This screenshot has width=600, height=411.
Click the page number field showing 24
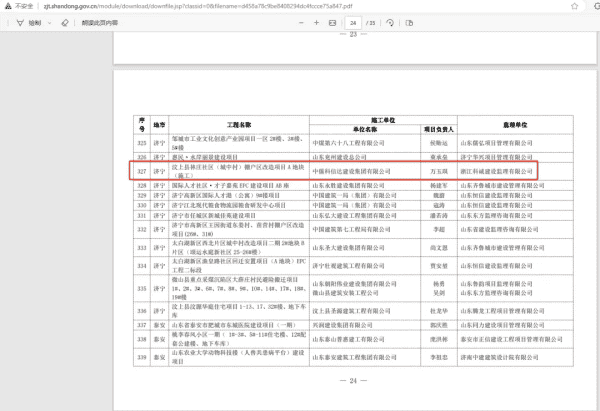pyautogui.click(x=352, y=21)
